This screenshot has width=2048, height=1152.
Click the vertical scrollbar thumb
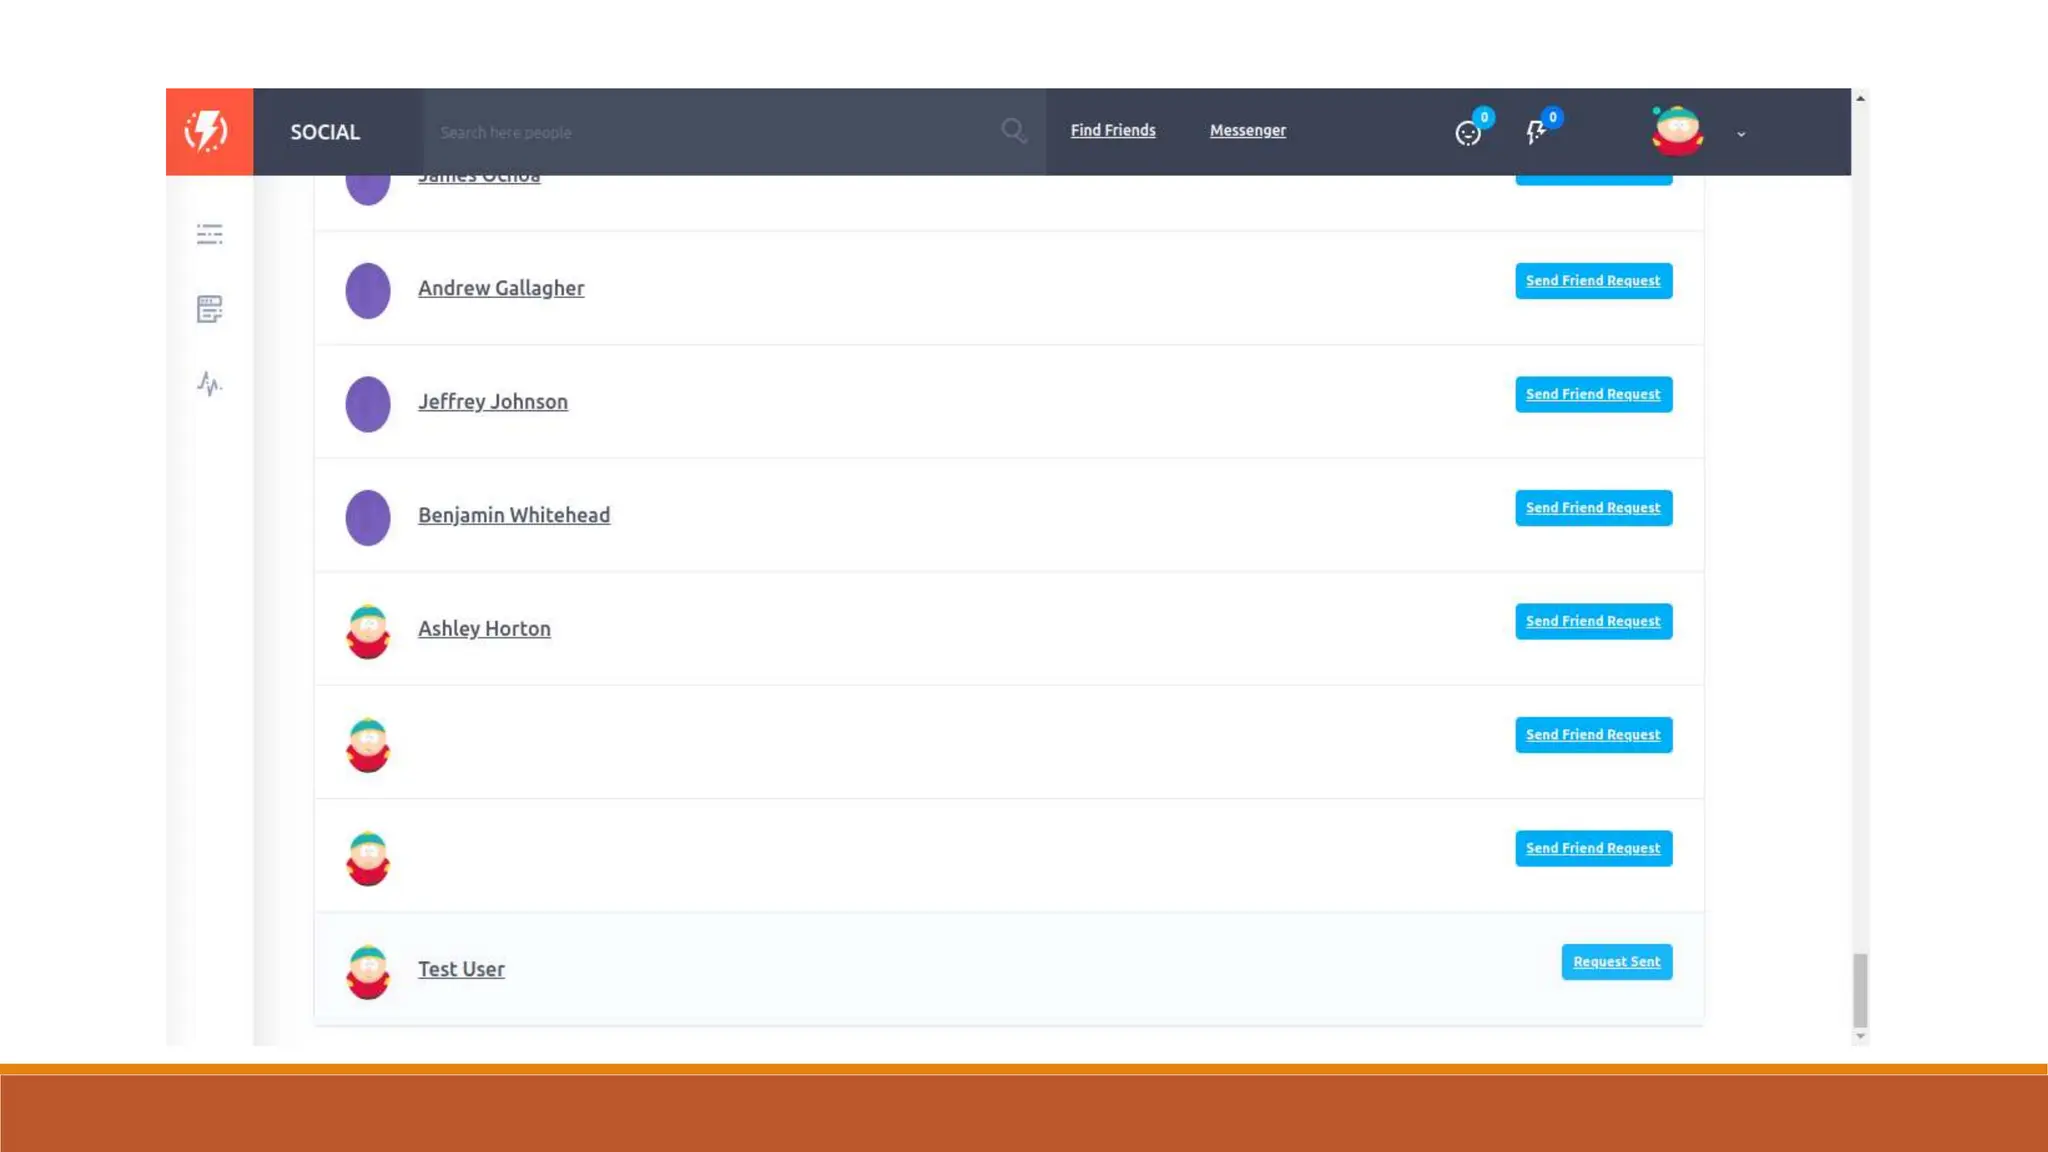pyautogui.click(x=1860, y=989)
